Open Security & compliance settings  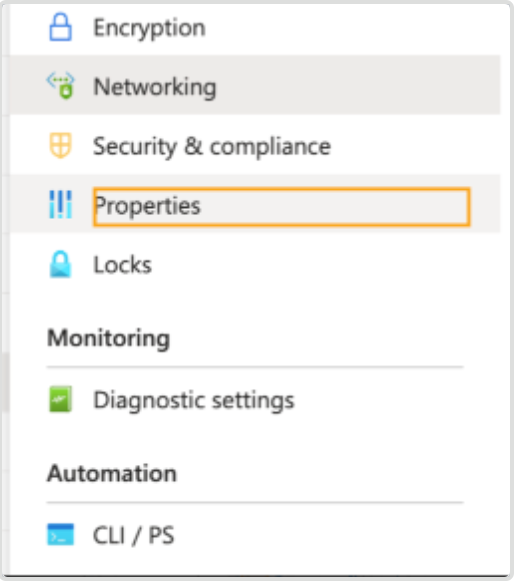pos(212,147)
